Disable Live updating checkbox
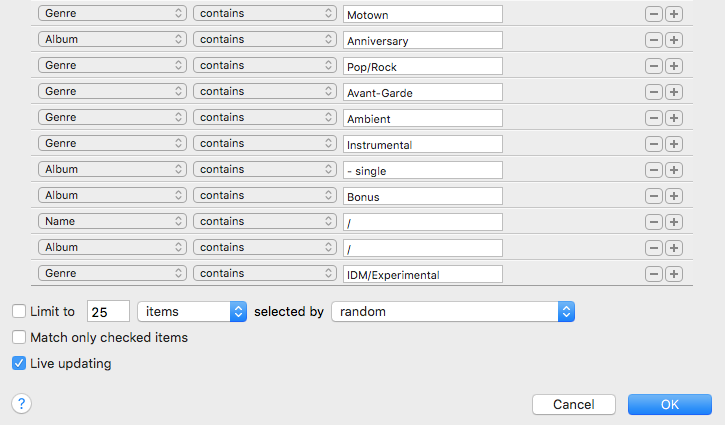 (x=19, y=363)
